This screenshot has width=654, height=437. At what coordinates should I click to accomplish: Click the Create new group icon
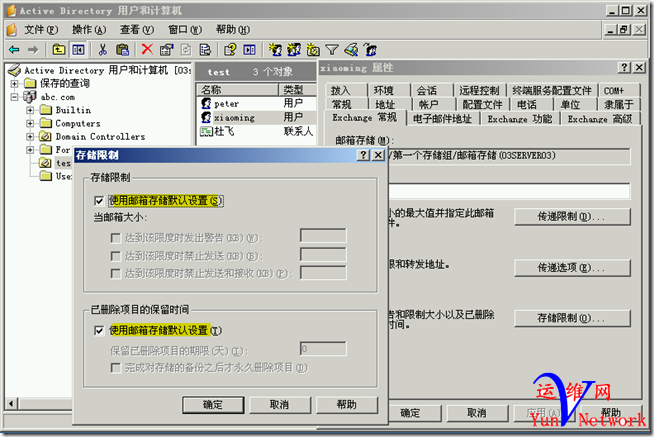(x=294, y=50)
